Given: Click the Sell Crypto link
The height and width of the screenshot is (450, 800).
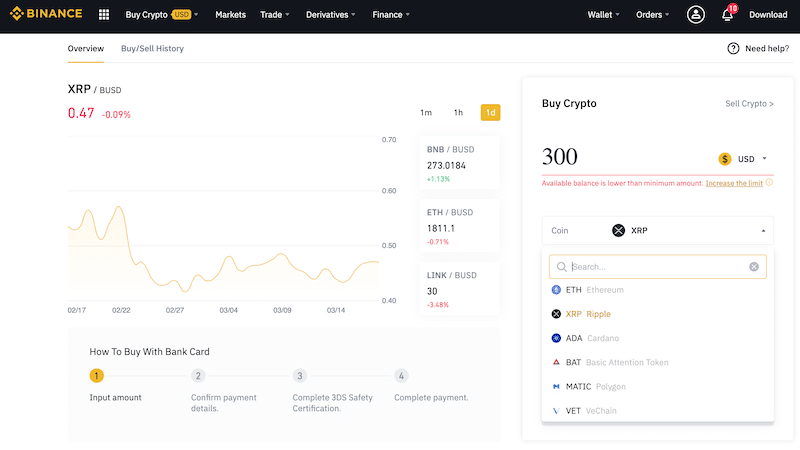Looking at the screenshot, I should [749, 104].
